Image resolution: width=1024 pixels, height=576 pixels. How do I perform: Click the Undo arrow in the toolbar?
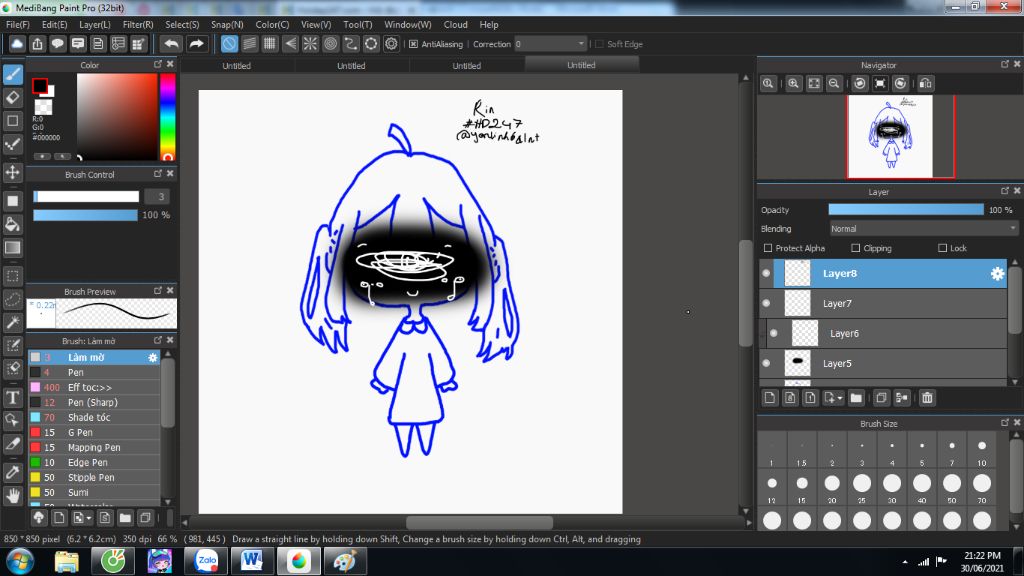(172, 44)
